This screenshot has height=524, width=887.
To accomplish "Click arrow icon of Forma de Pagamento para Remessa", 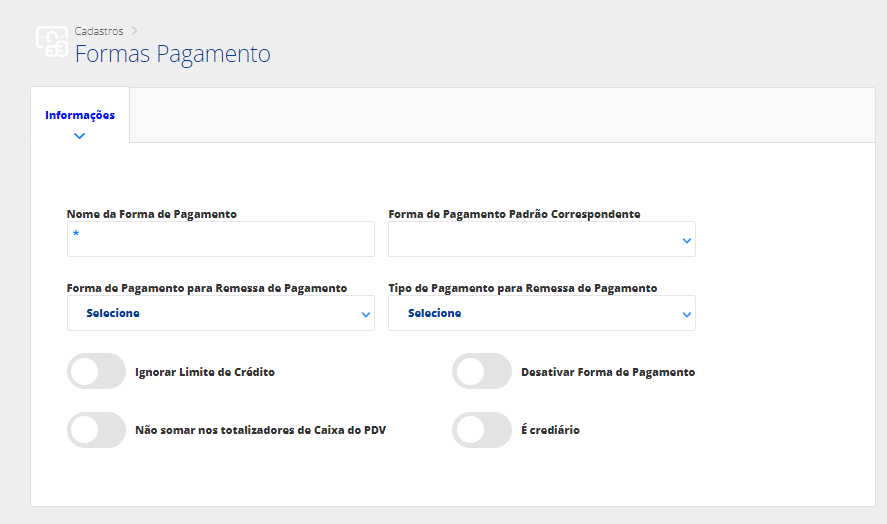I will 365,315.
